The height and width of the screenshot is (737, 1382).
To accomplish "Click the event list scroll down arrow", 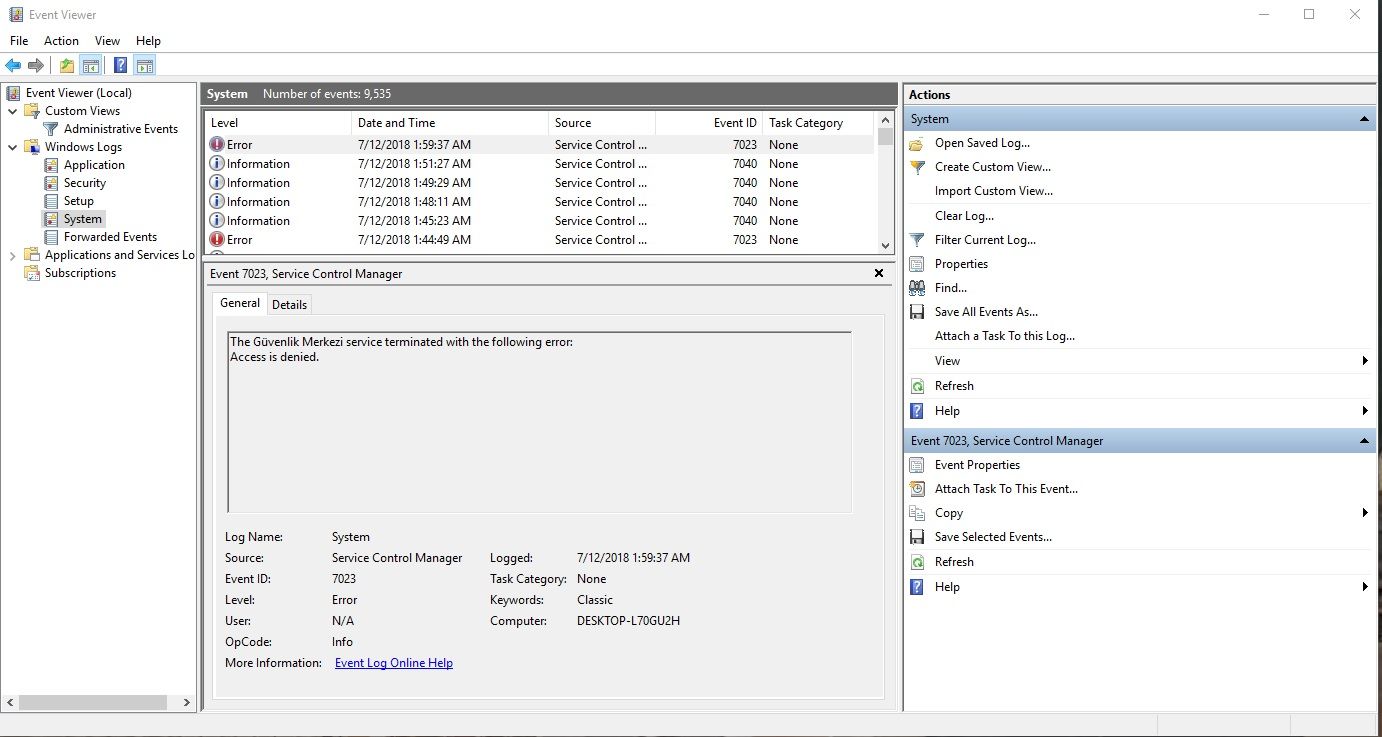I will tap(885, 245).
